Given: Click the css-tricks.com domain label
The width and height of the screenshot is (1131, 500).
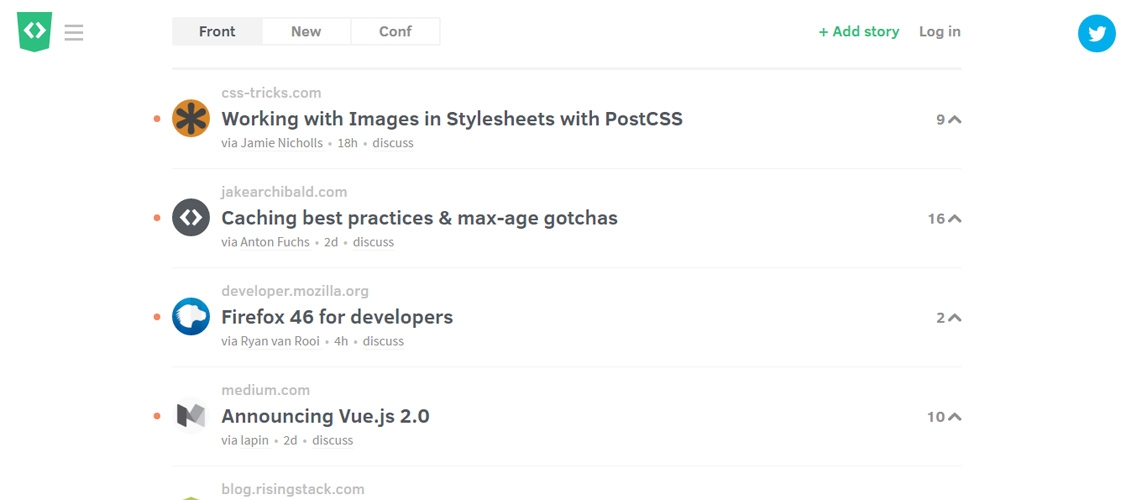Looking at the screenshot, I should click(271, 93).
